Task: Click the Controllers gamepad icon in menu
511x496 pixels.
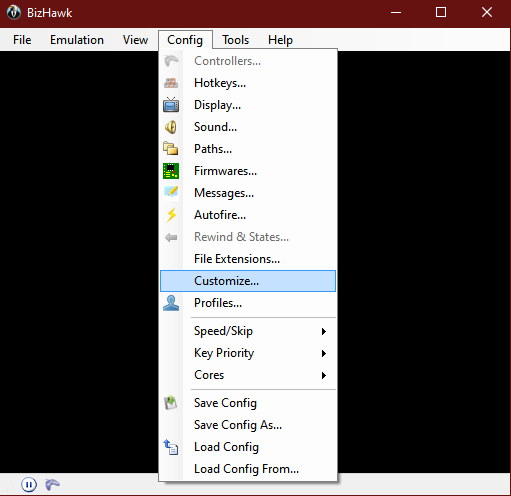Action: click(x=171, y=61)
